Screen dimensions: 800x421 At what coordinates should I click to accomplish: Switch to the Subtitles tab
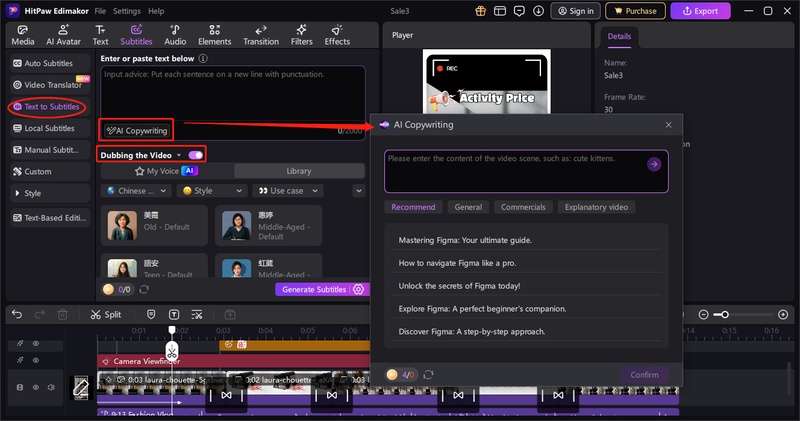click(x=136, y=35)
